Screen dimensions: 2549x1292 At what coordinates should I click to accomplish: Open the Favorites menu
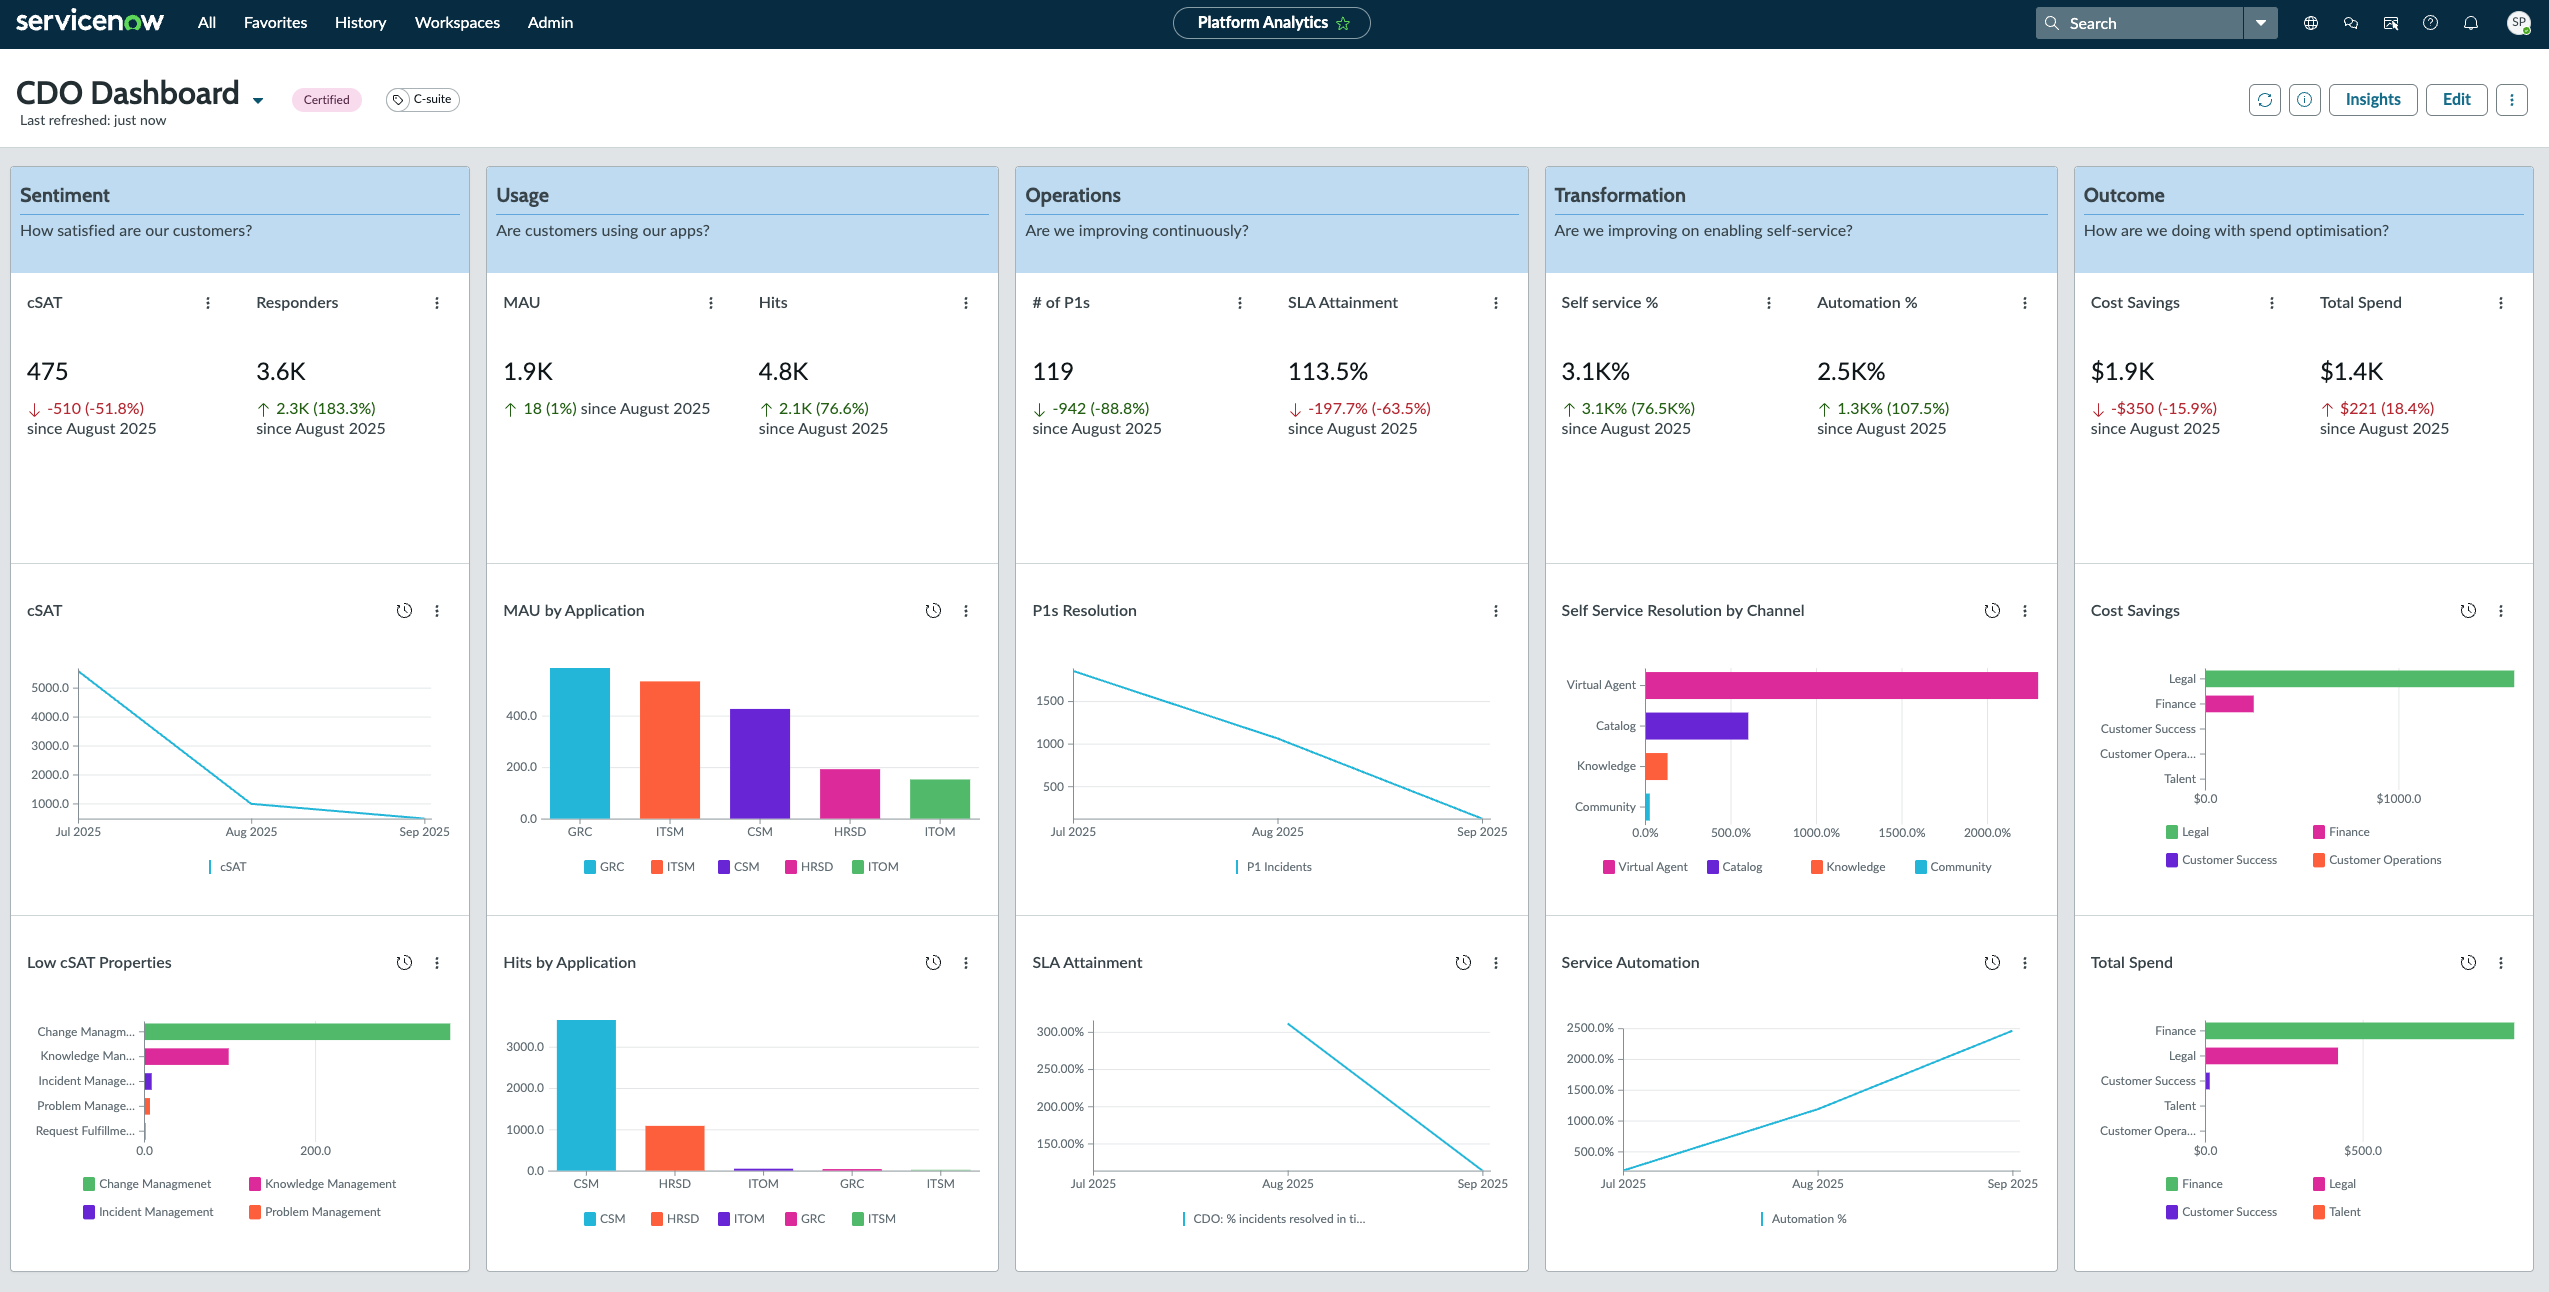click(275, 22)
